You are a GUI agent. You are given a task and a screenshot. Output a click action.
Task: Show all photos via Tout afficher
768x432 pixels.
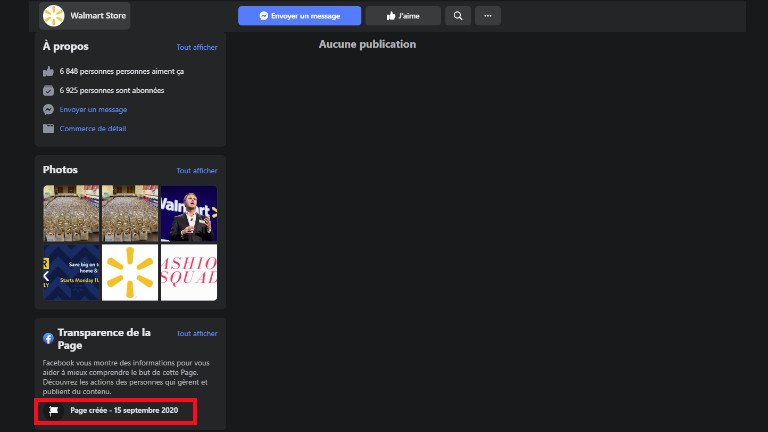pyautogui.click(x=197, y=170)
